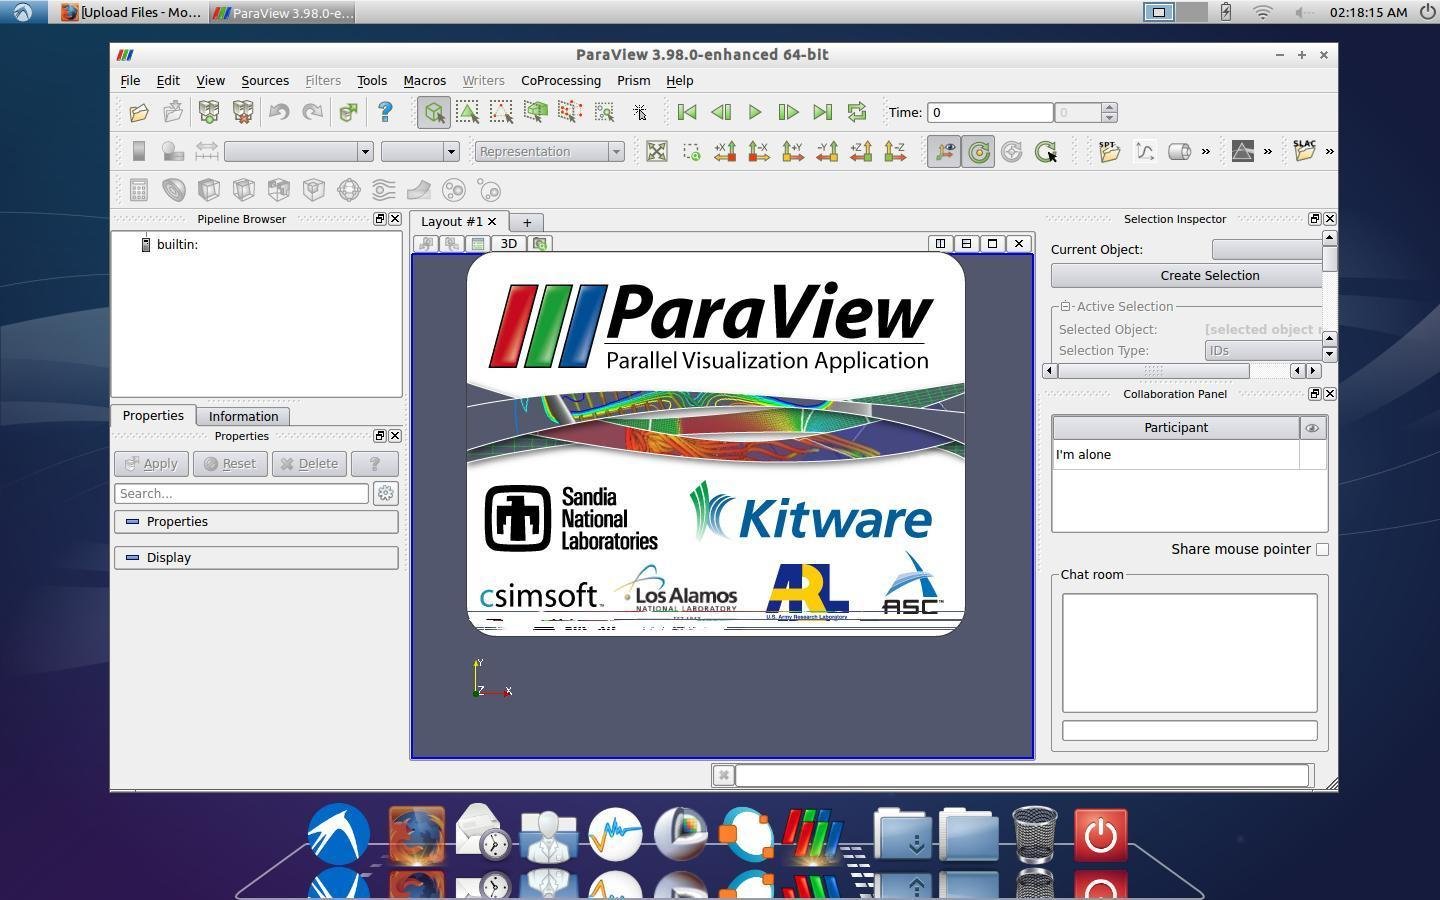Click the Connect to server icon
The width and height of the screenshot is (1440, 900).
(208, 112)
